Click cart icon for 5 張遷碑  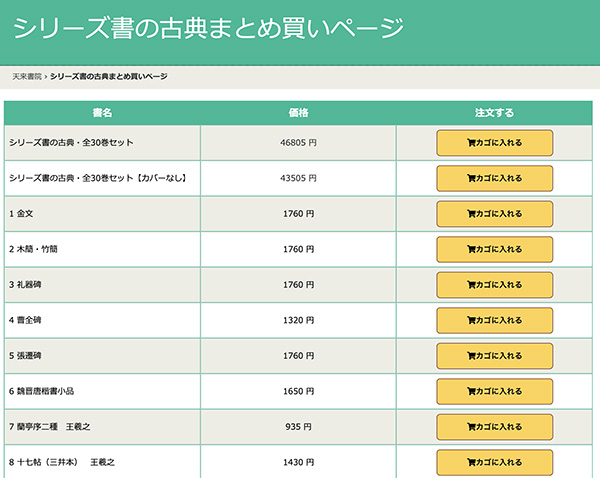click(x=471, y=356)
